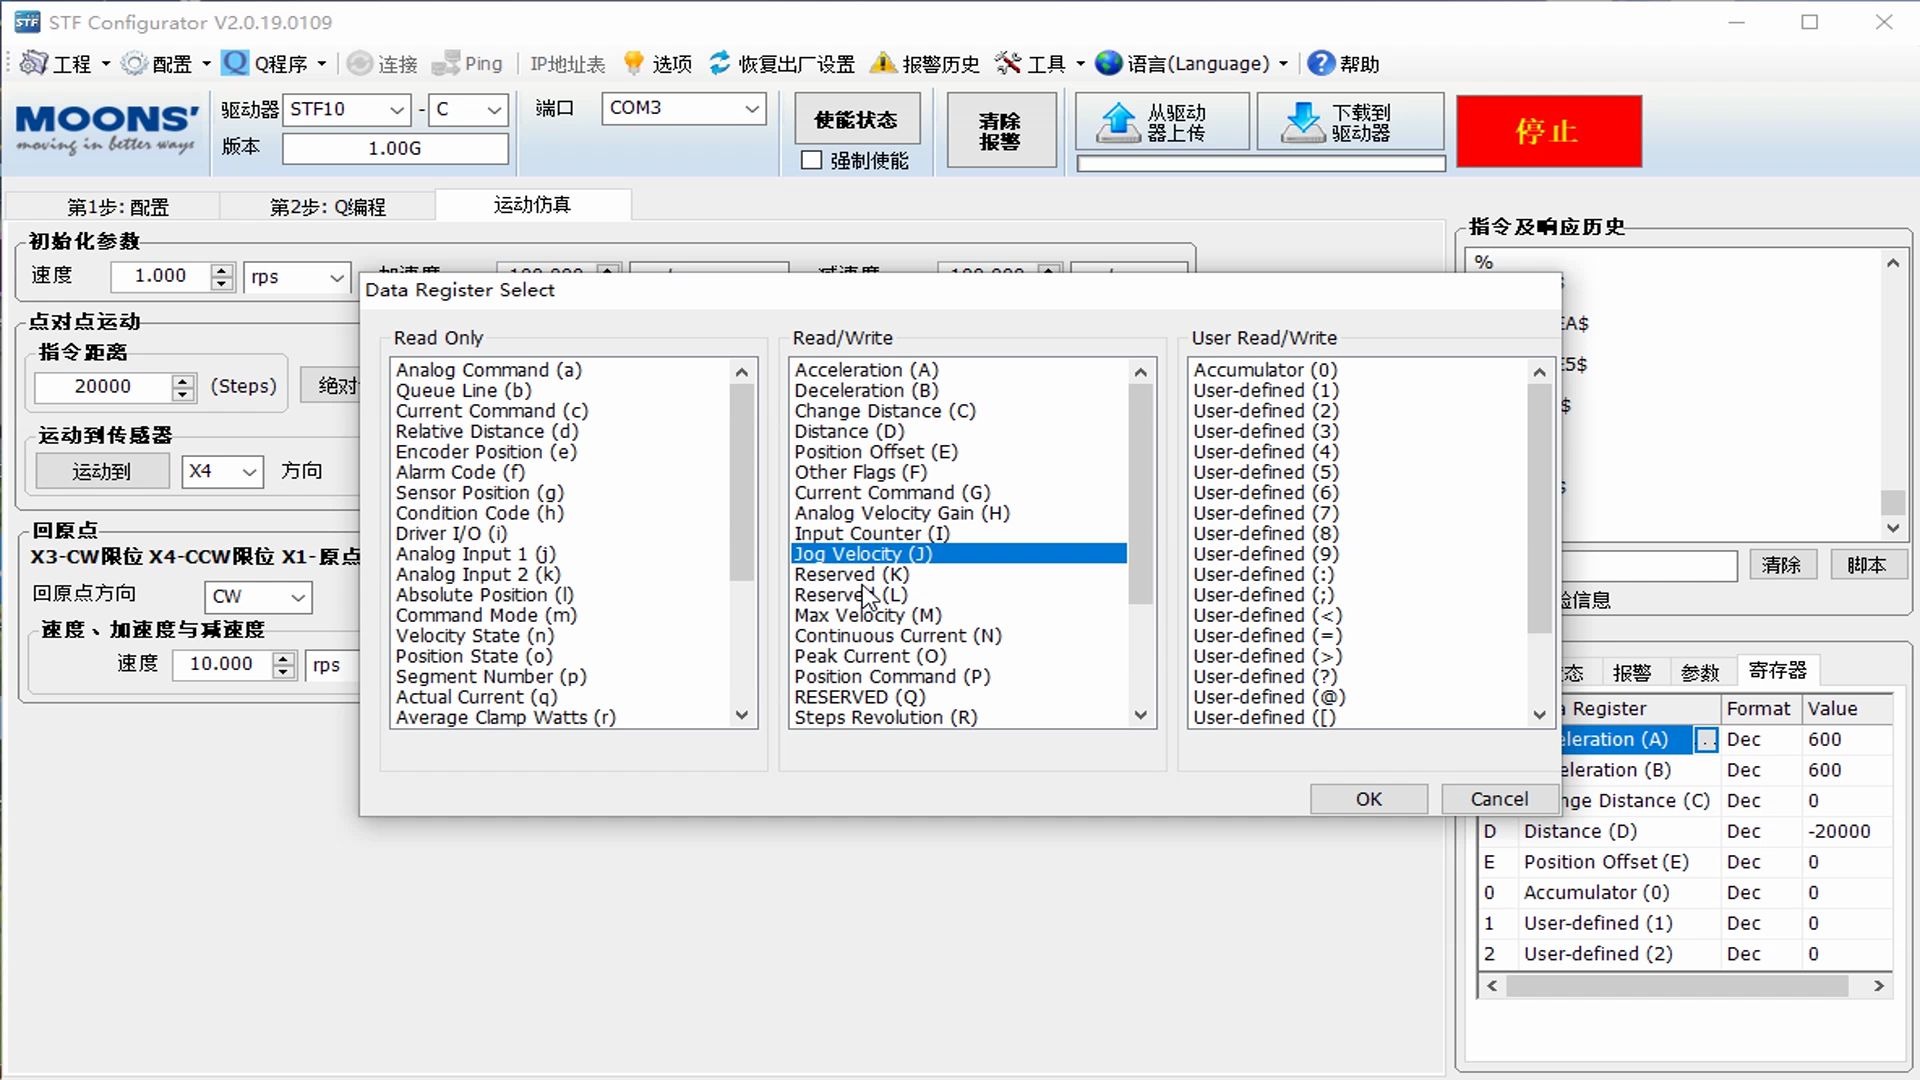Click the MOONS' logo
The height and width of the screenshot is (1080, 1920).
click(x=106, y=130)
